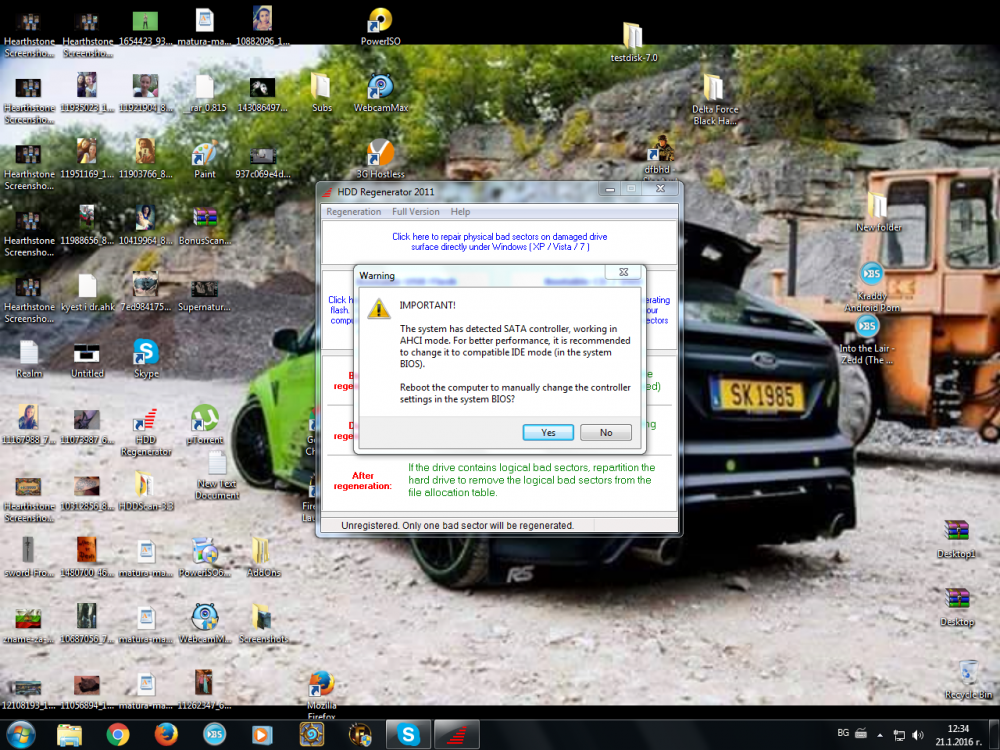Select Into the Lair - Zedd file
The width and height of the screenshot is (1000, 750).
point(867,341)
